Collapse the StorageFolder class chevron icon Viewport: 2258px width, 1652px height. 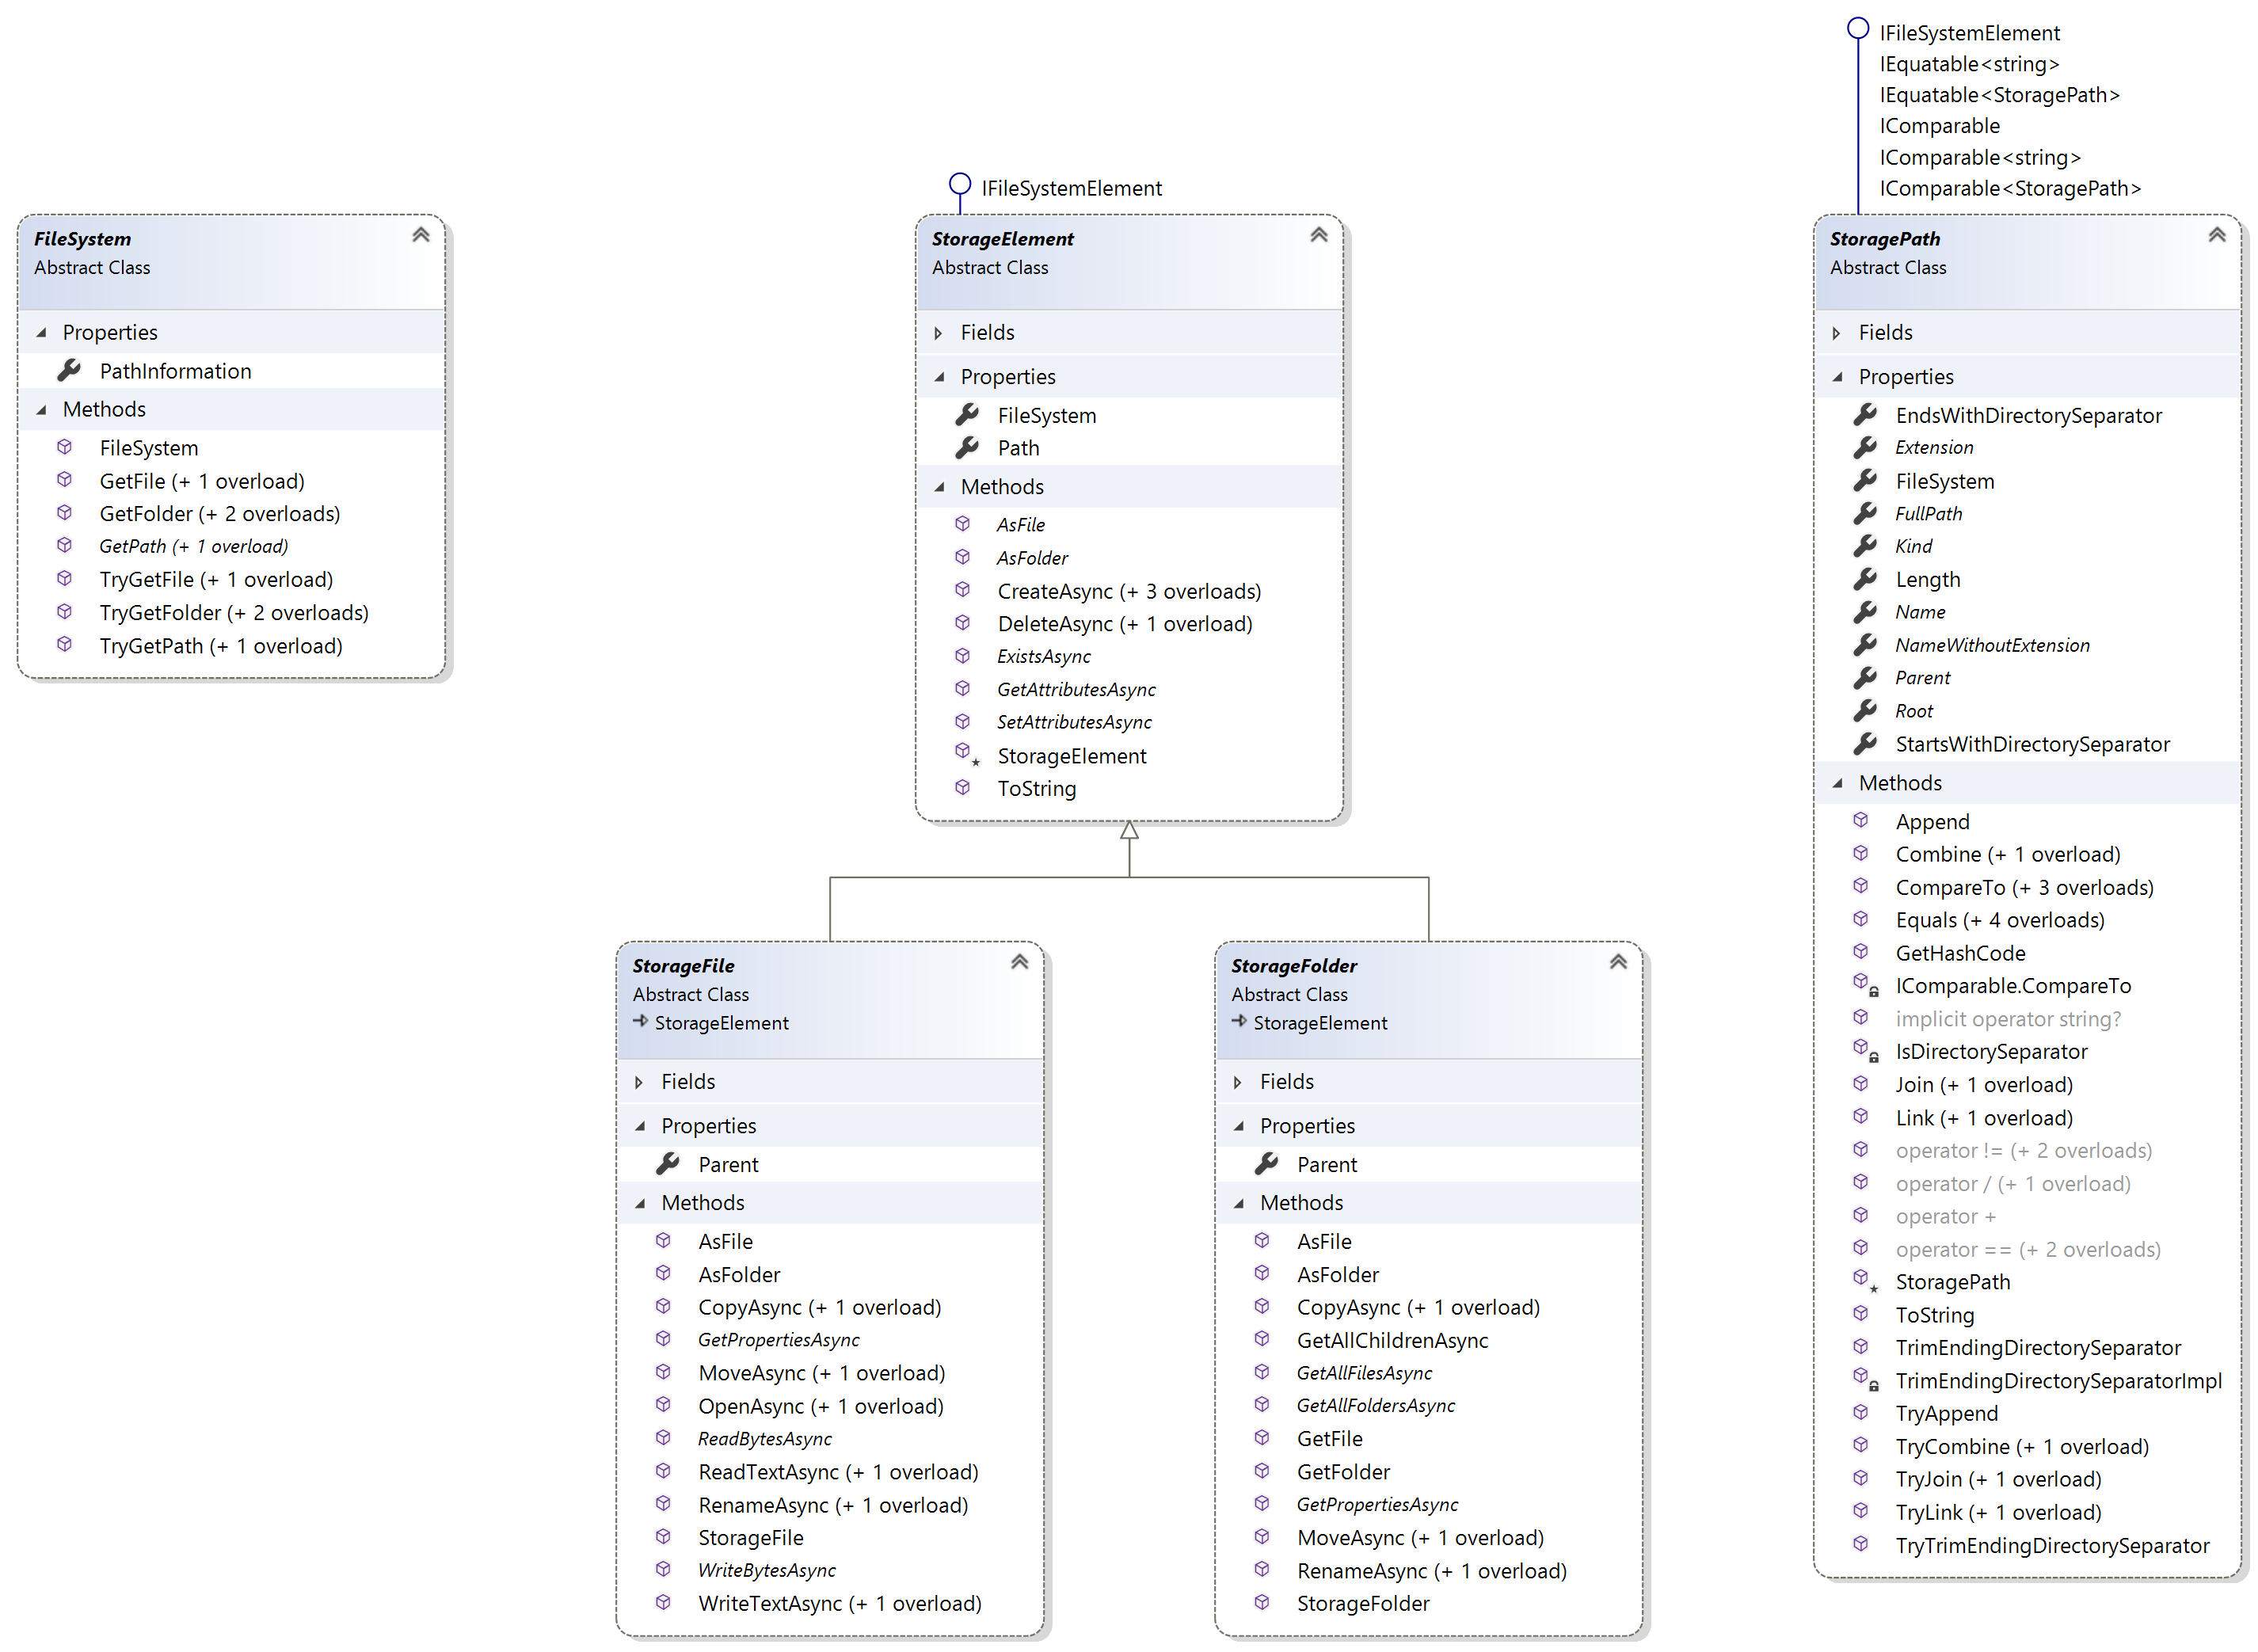click(1617, 962)
